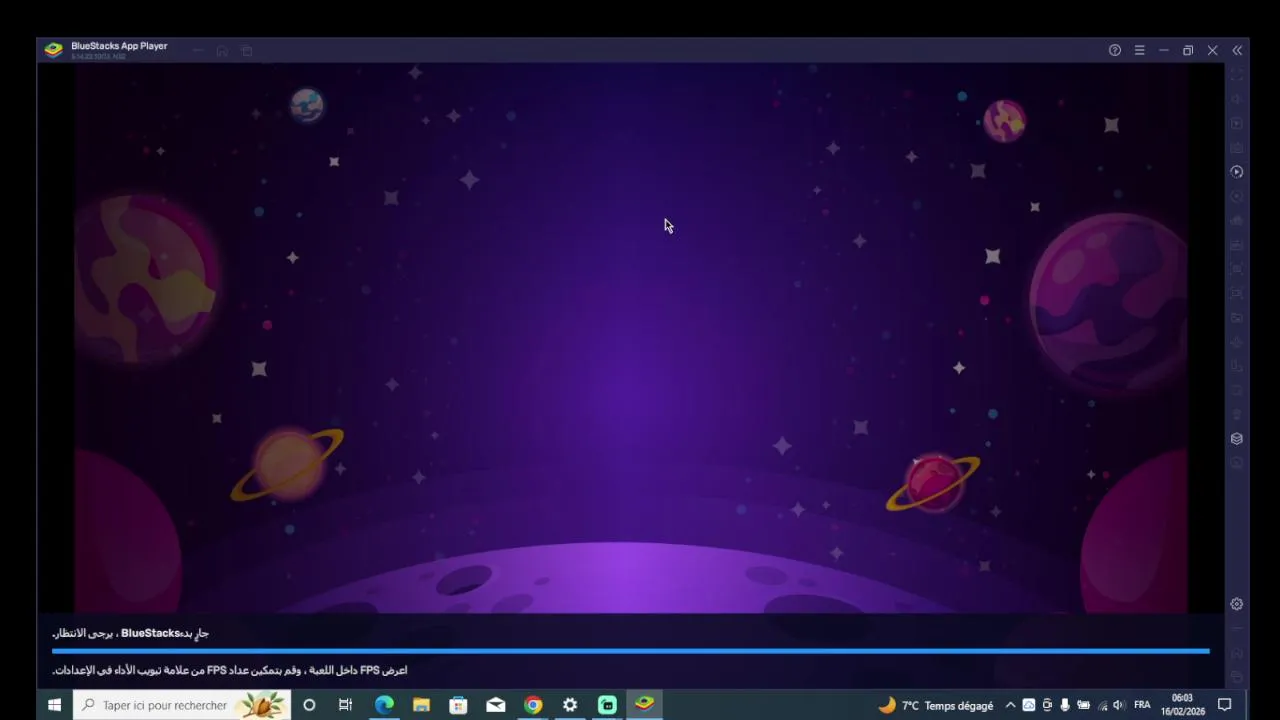The image size is (1280, 720).
Task: Open the BlueStacks hamburger menu
Action: 1139,50
